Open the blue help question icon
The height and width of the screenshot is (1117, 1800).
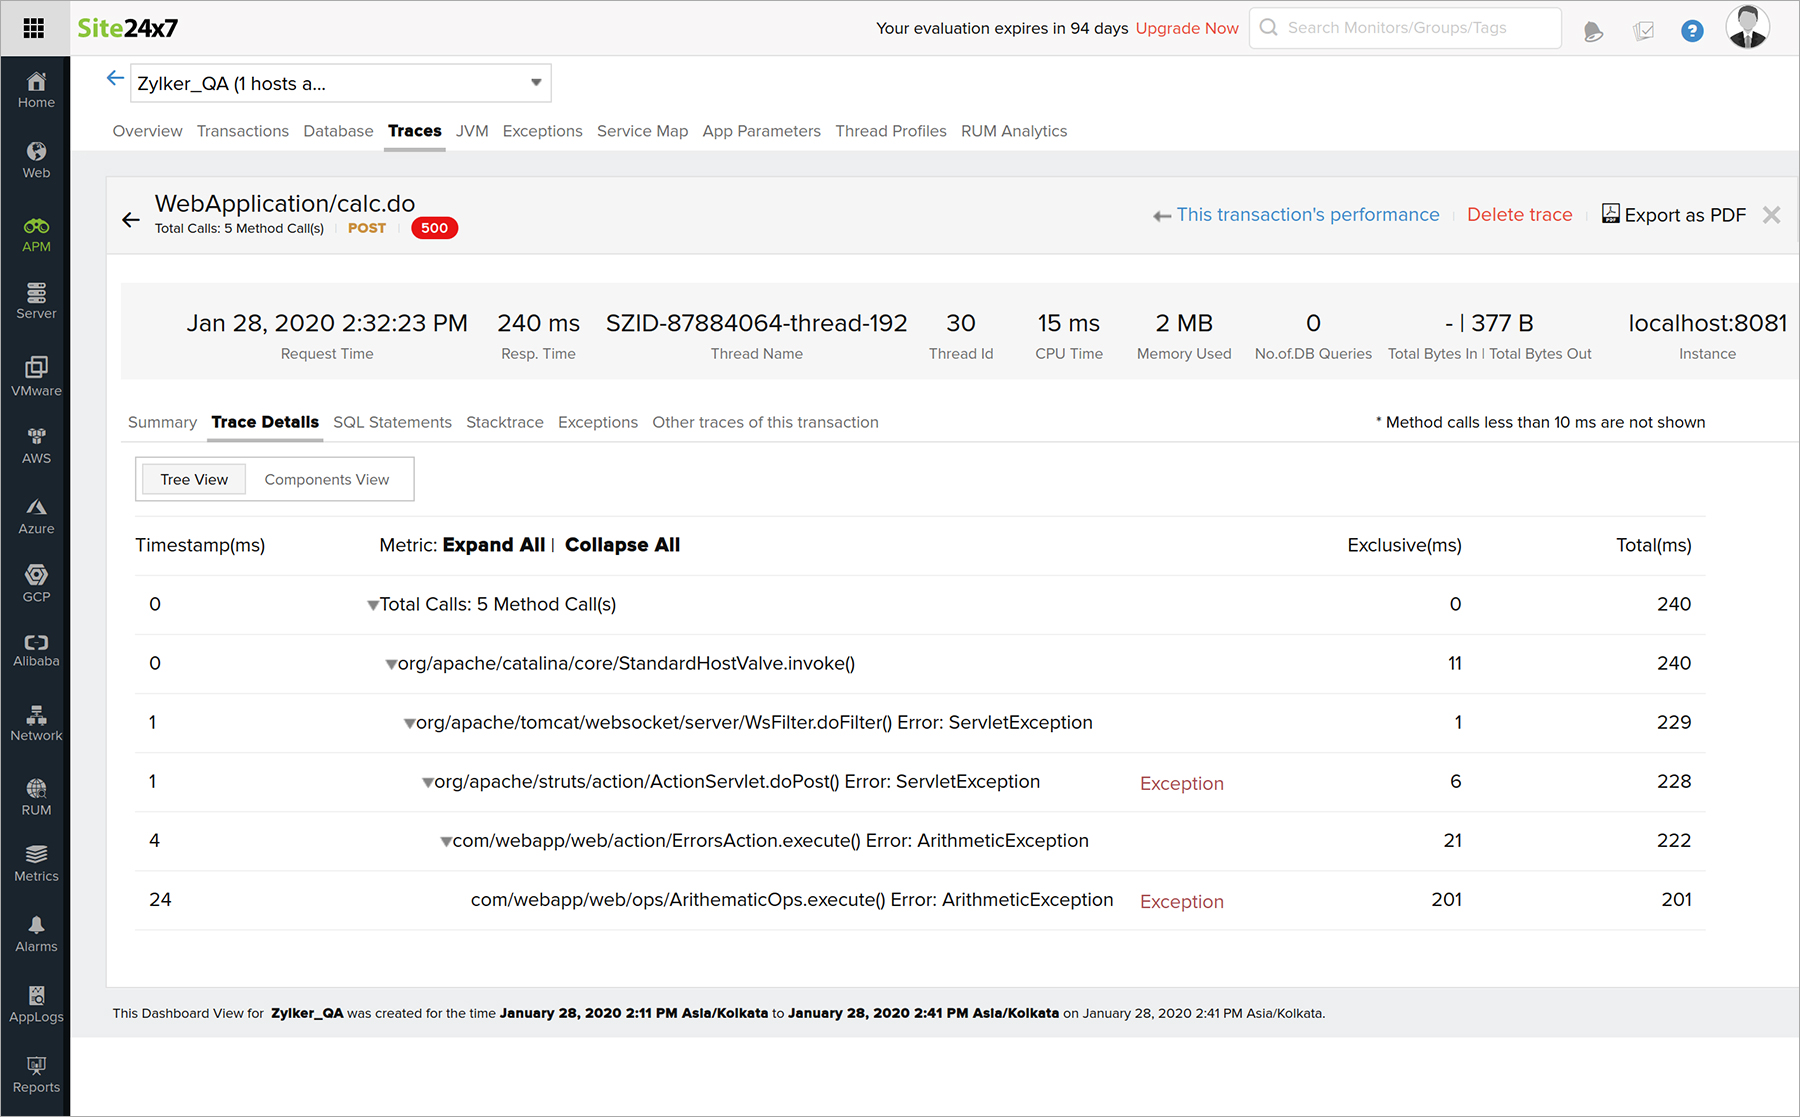click(x=1692, y=31)
